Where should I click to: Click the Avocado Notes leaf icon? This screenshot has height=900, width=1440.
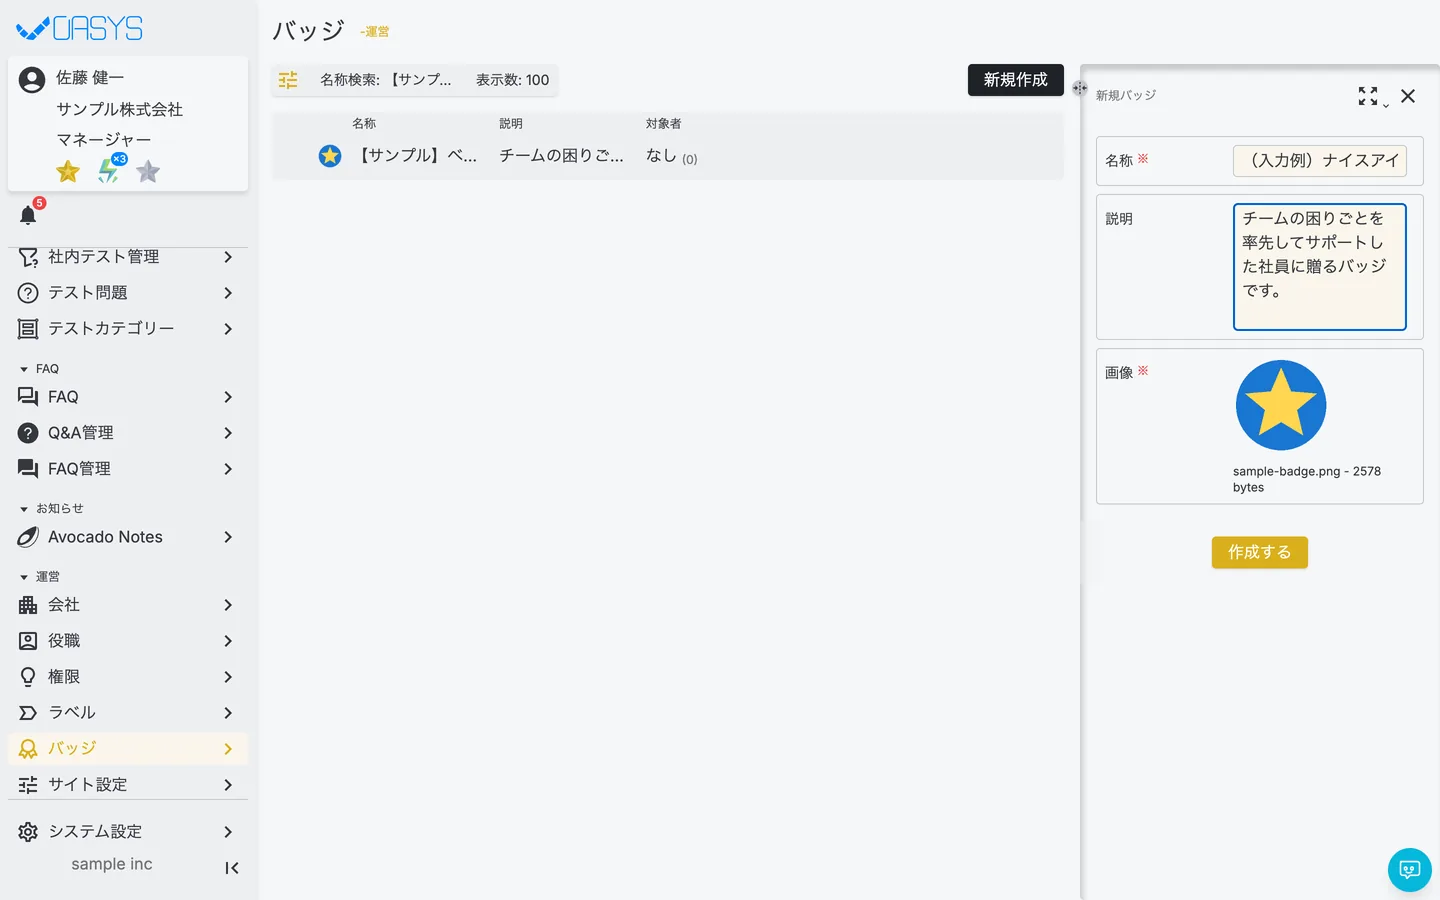pos(28,537)
